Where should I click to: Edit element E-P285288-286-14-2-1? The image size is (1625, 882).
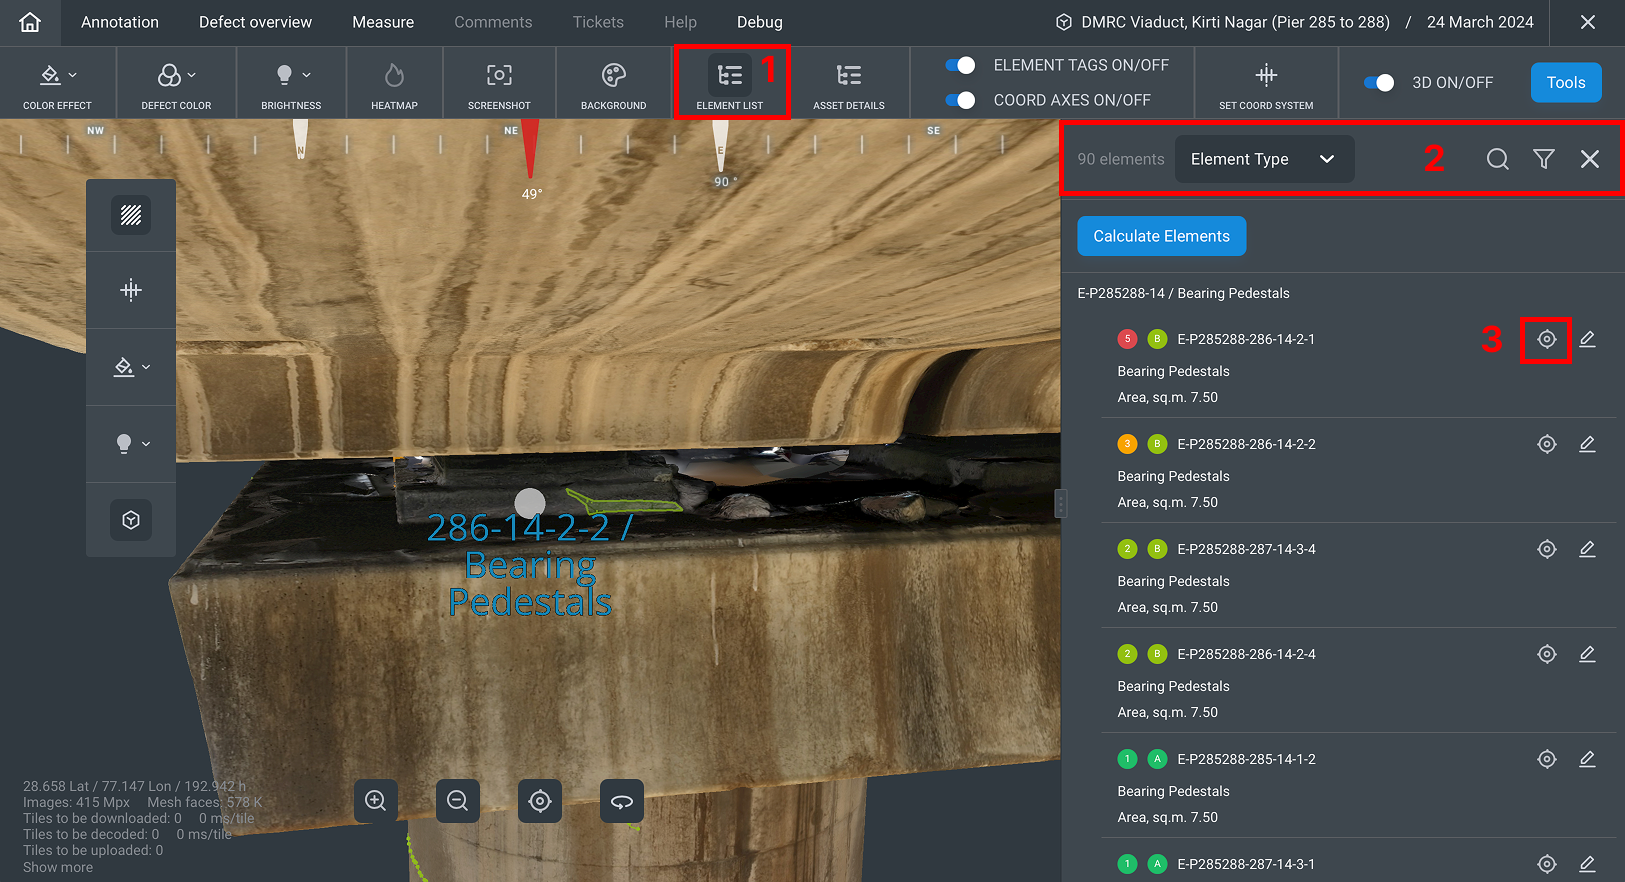point(1587,339)
